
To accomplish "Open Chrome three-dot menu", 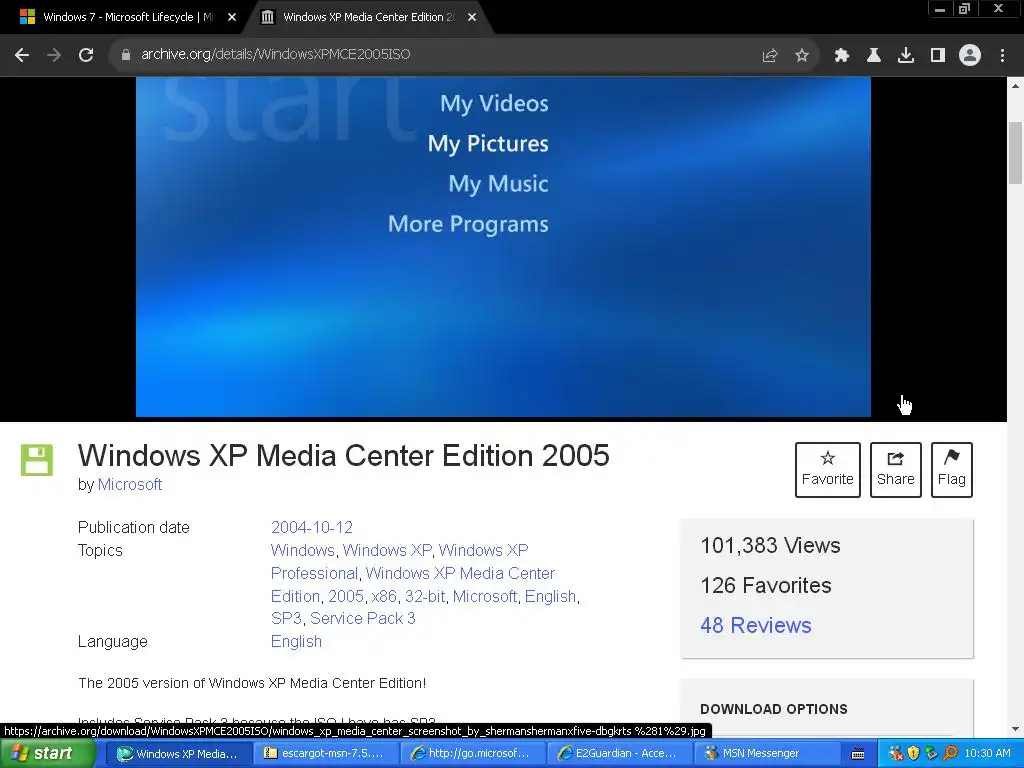I will point(1002,56).
